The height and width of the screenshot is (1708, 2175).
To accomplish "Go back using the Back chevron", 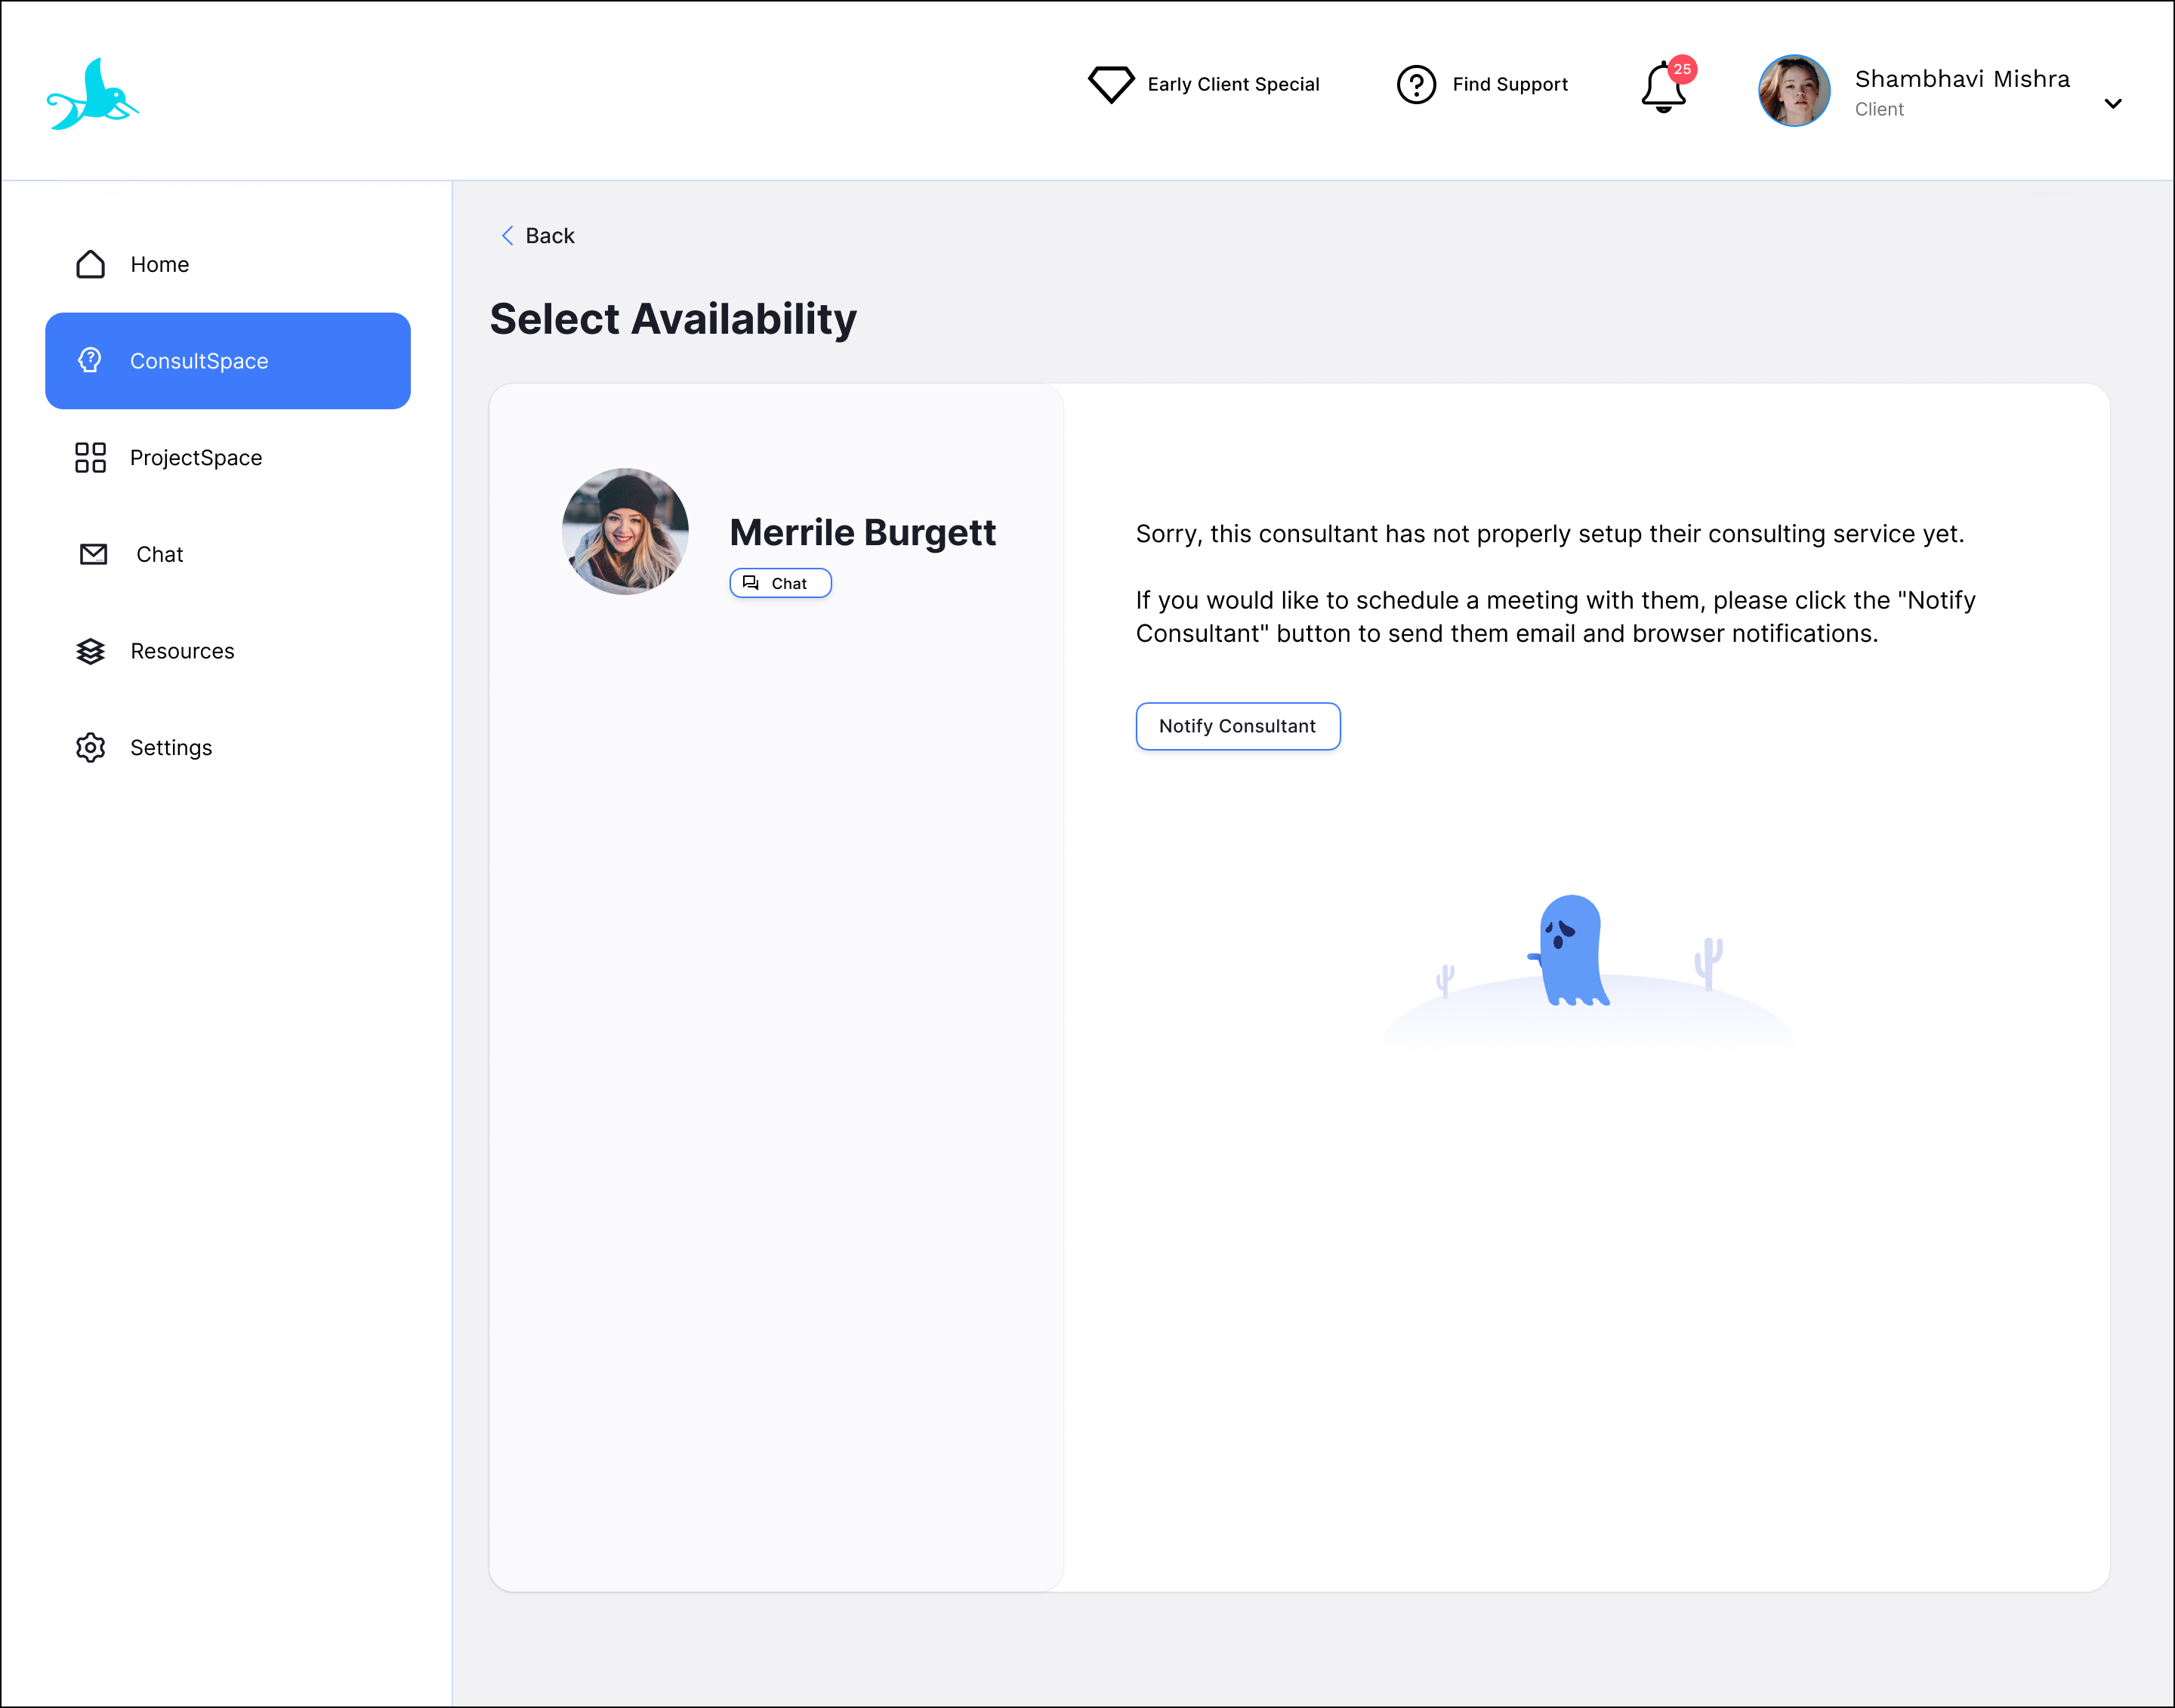I will pos(508,235).
